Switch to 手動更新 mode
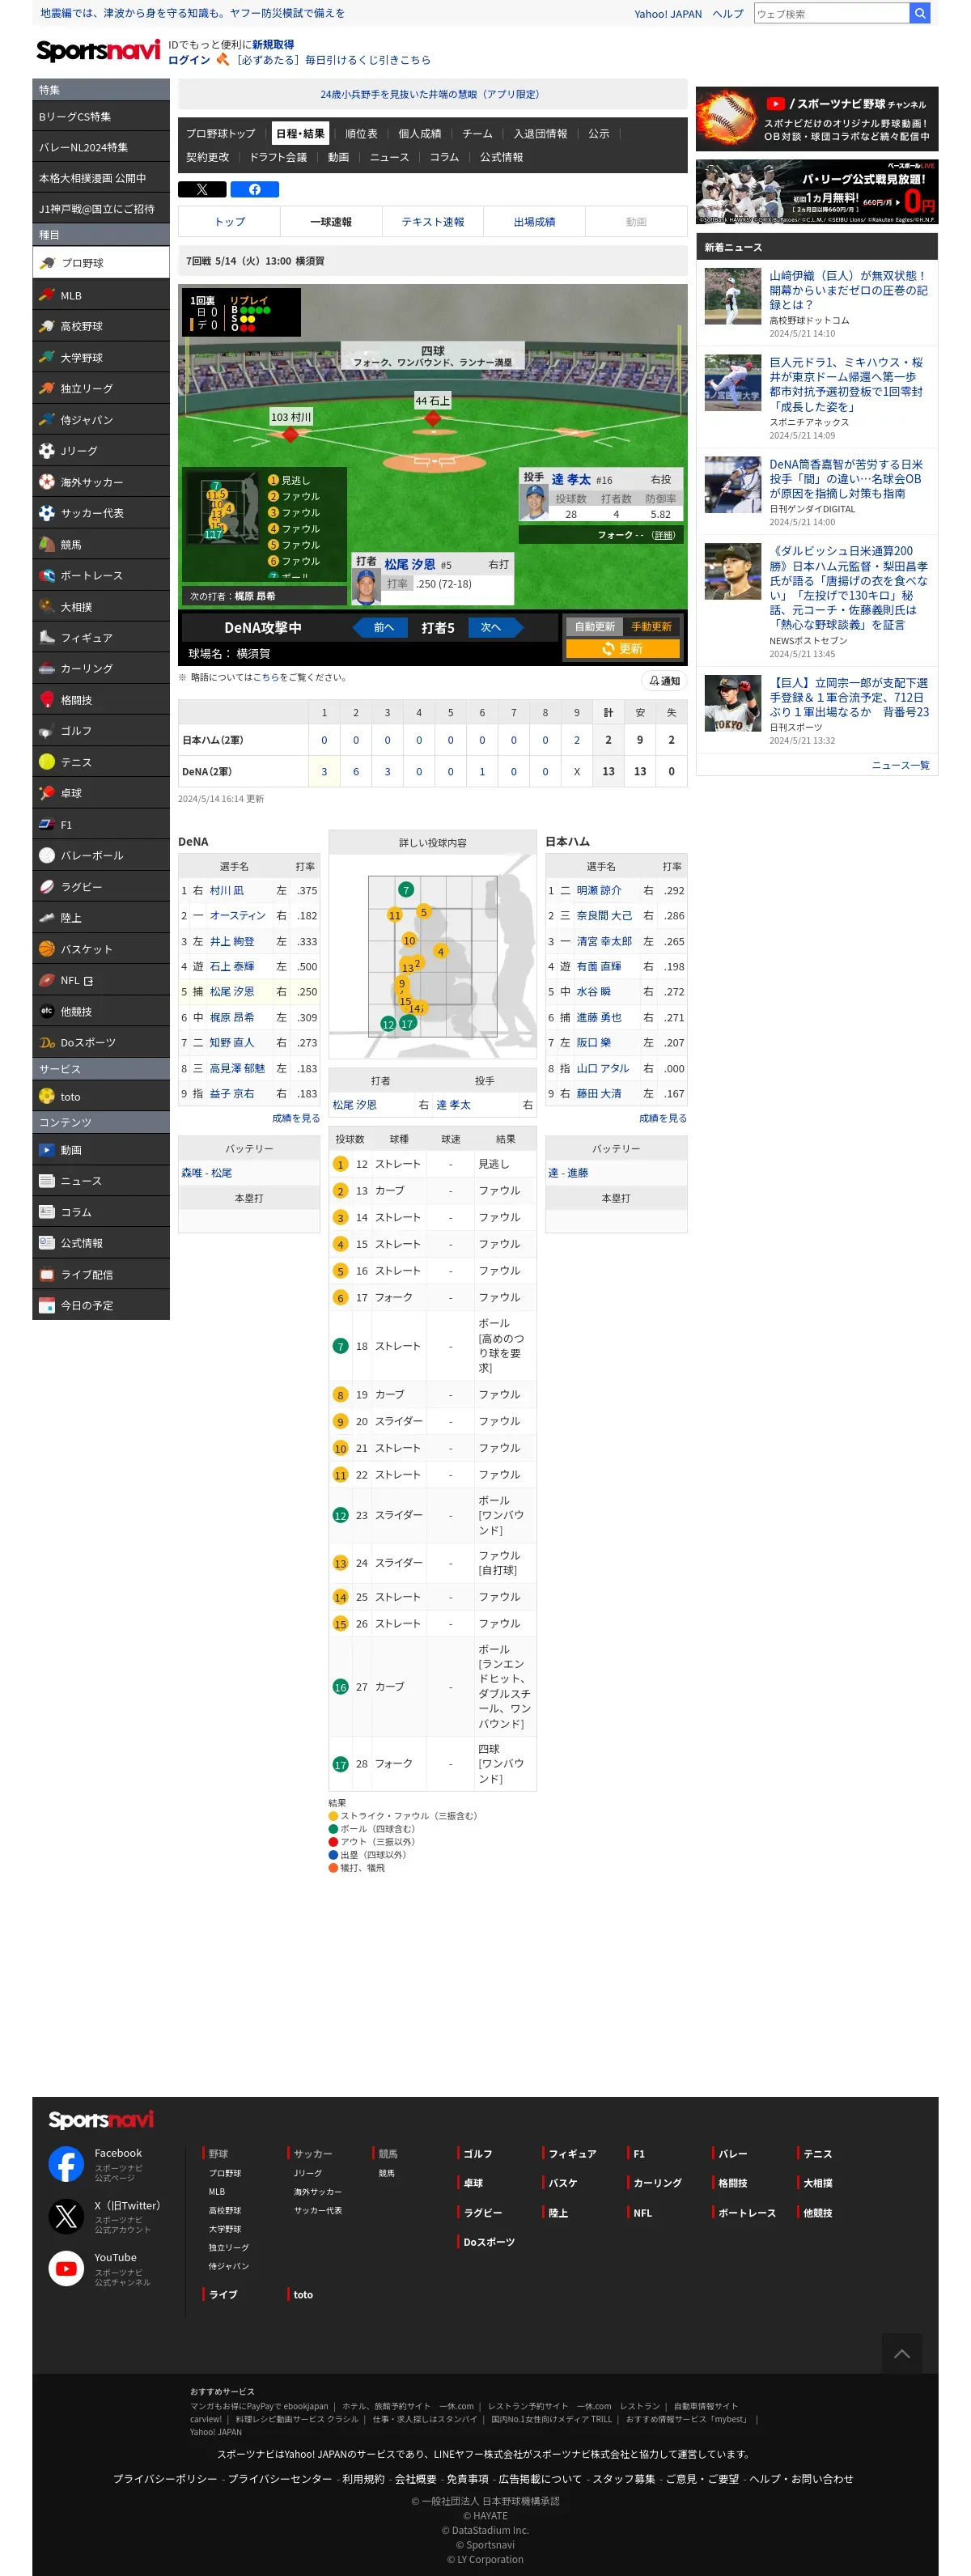The image size is (971, 2576). (x=651, y=626)
